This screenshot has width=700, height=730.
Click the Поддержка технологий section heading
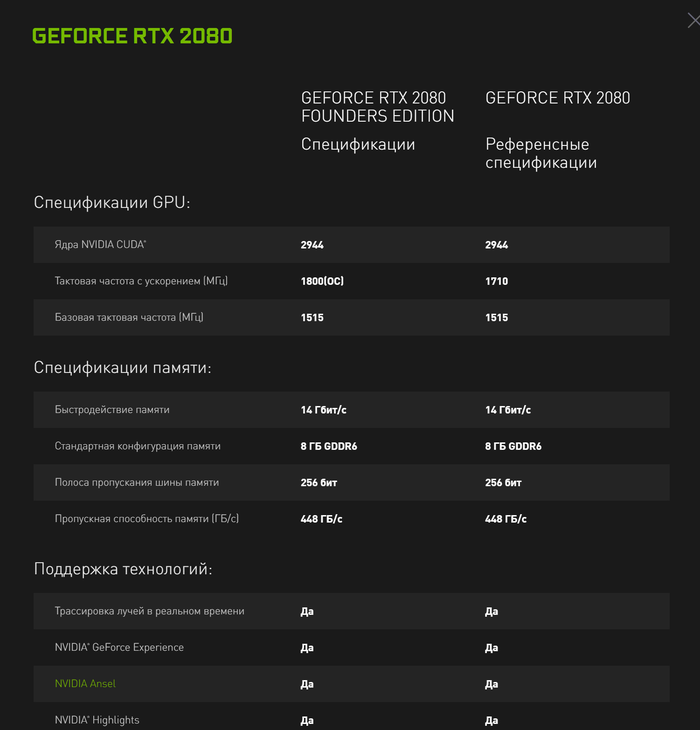(x=123, y=570)
